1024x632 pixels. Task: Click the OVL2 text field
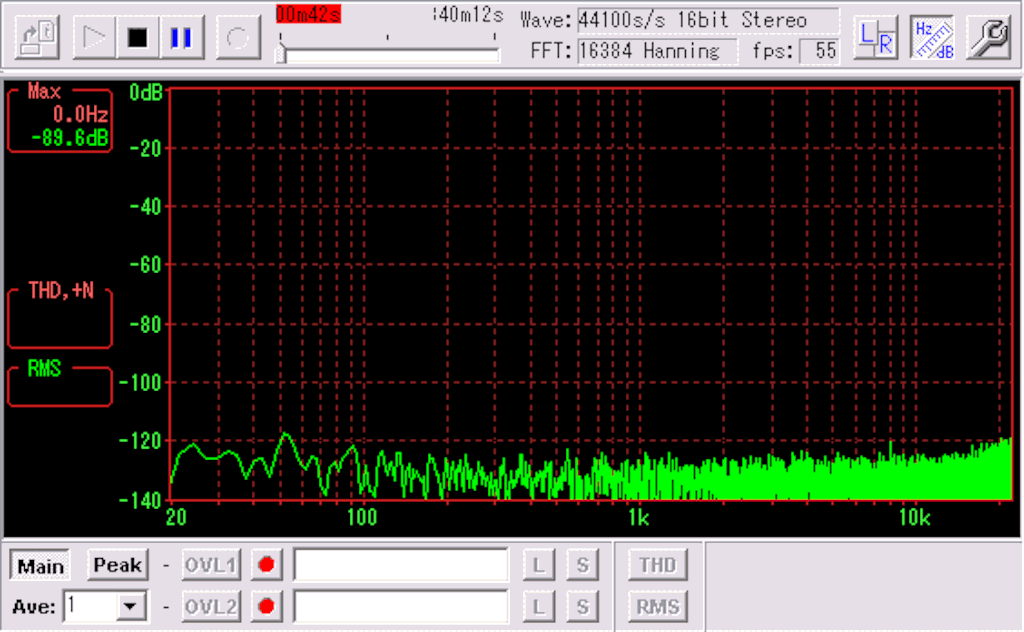click(401, 607)
